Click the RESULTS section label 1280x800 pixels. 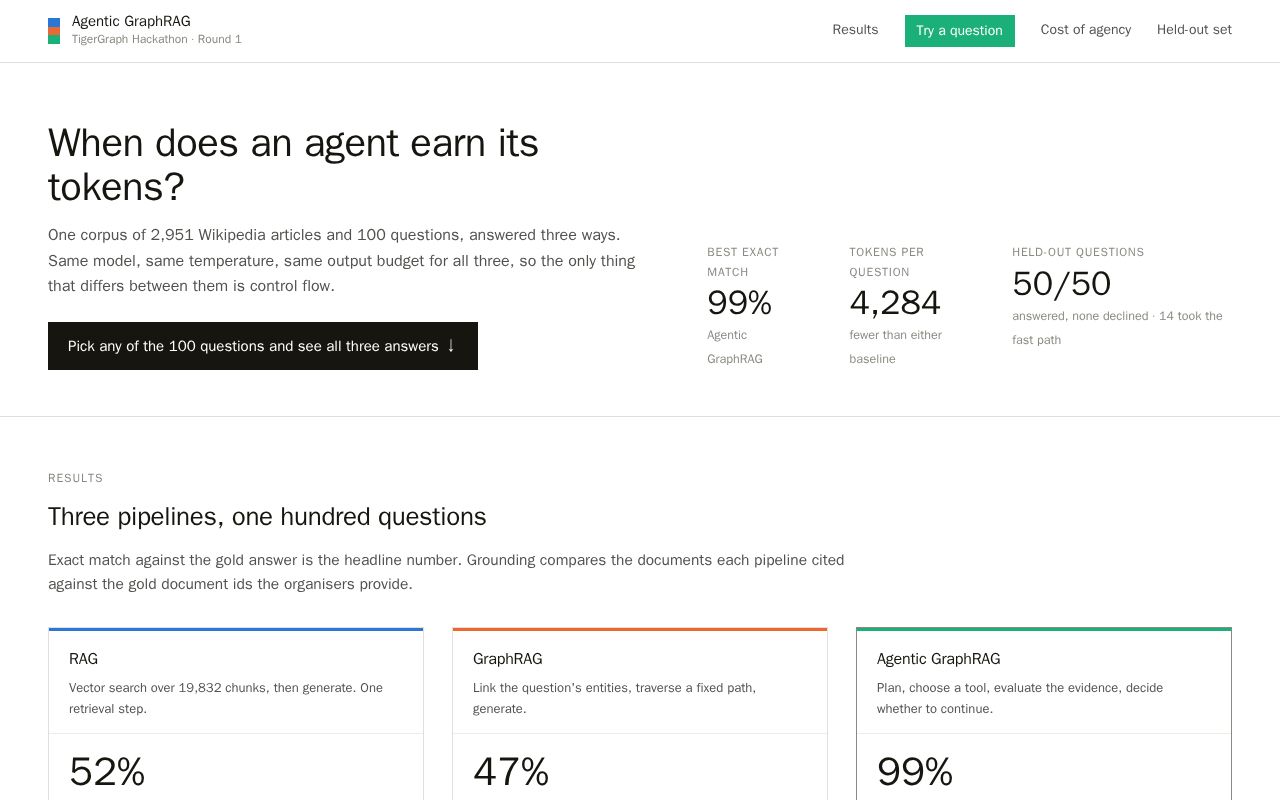[x=75, y=479]
